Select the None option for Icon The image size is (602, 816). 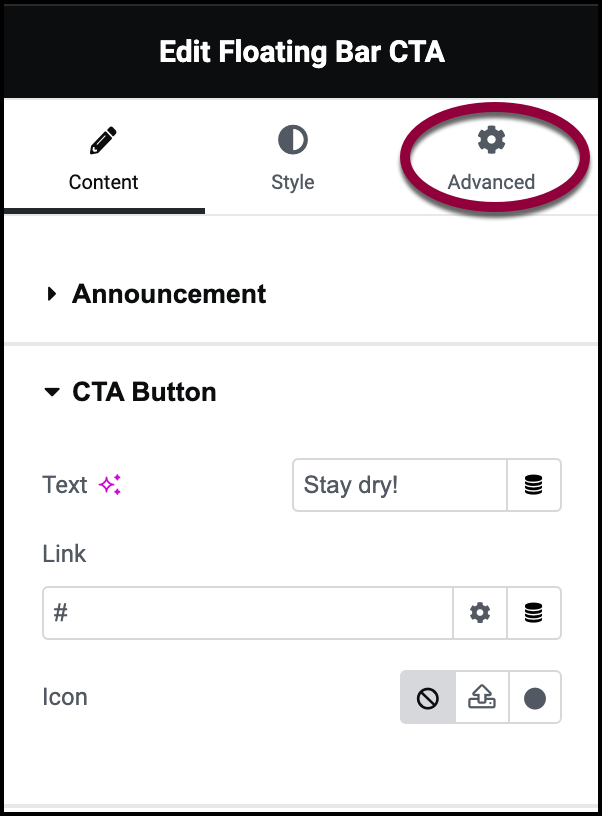pyautogui.click(x=428, y=697)
